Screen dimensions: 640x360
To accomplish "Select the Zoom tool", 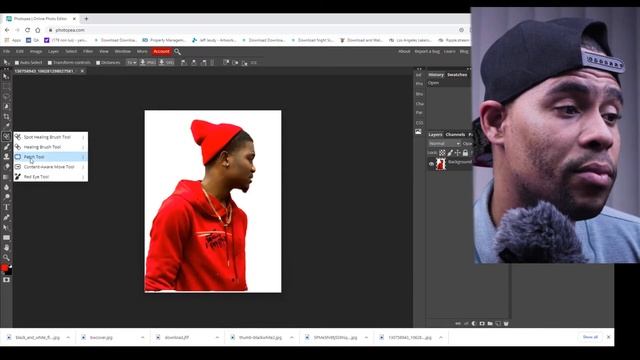I will [x=6, y=258].
